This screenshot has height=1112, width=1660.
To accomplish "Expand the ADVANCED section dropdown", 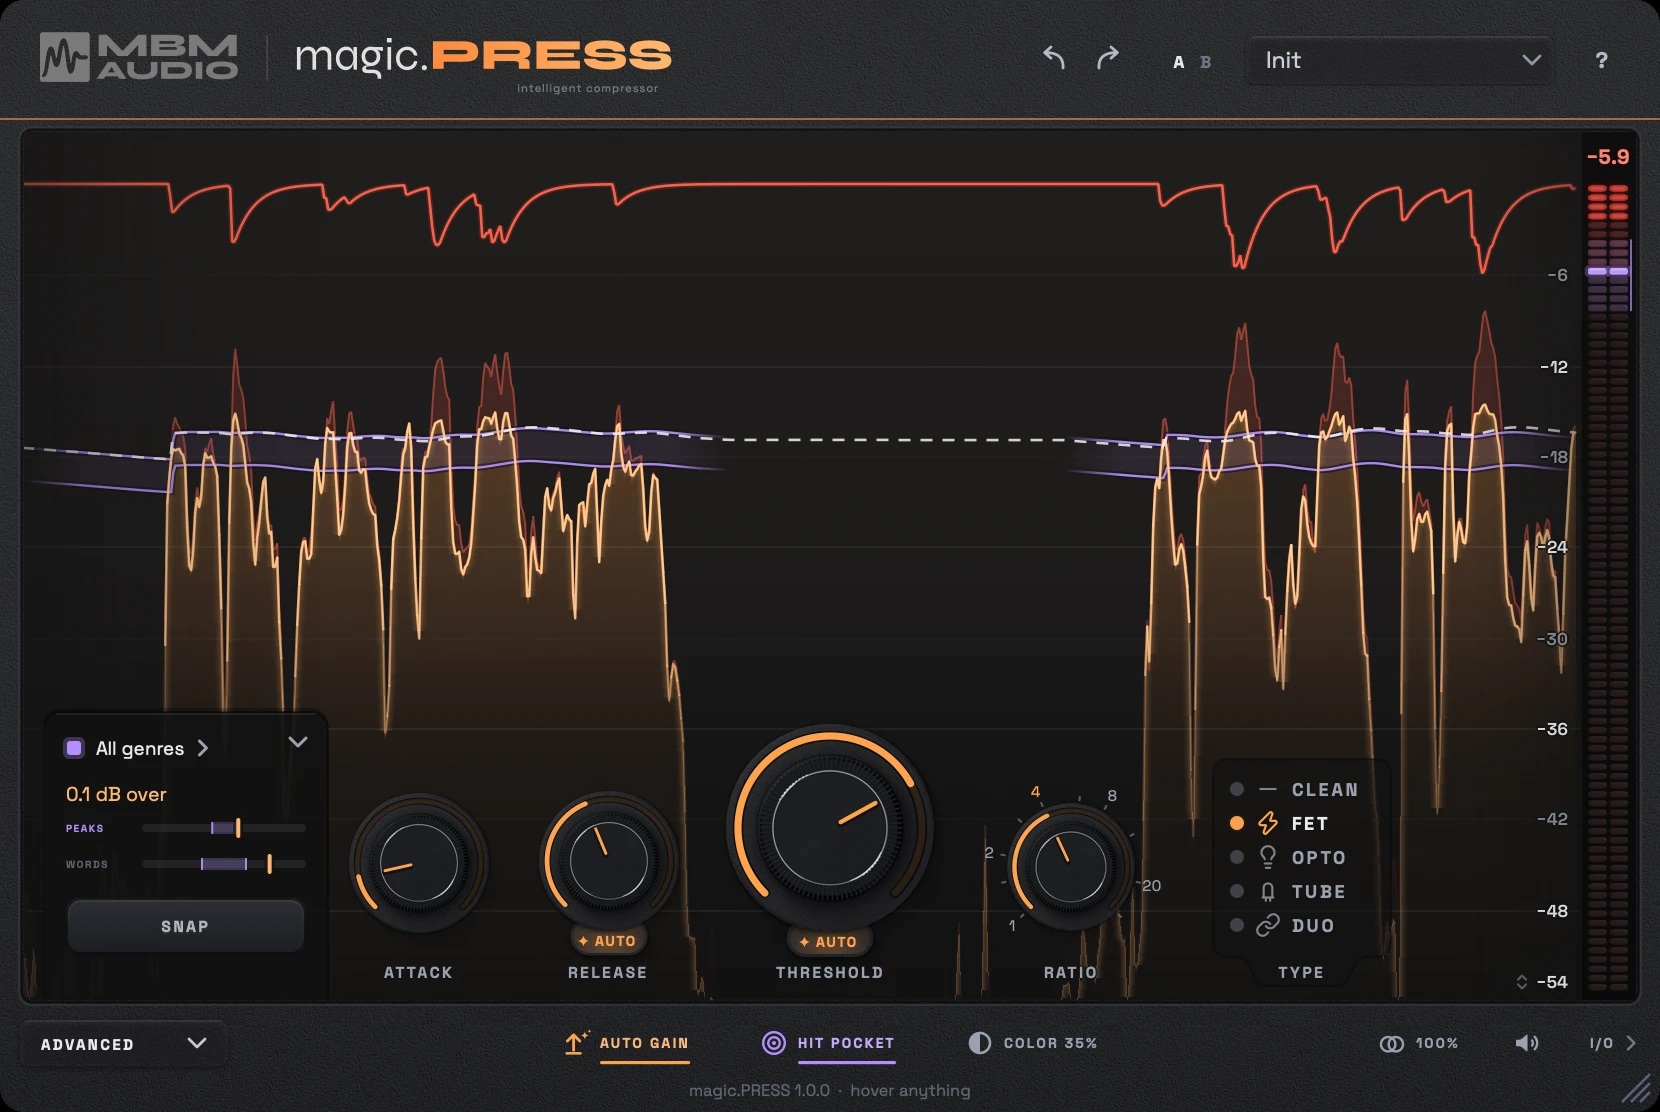I will pos(123,1044).
